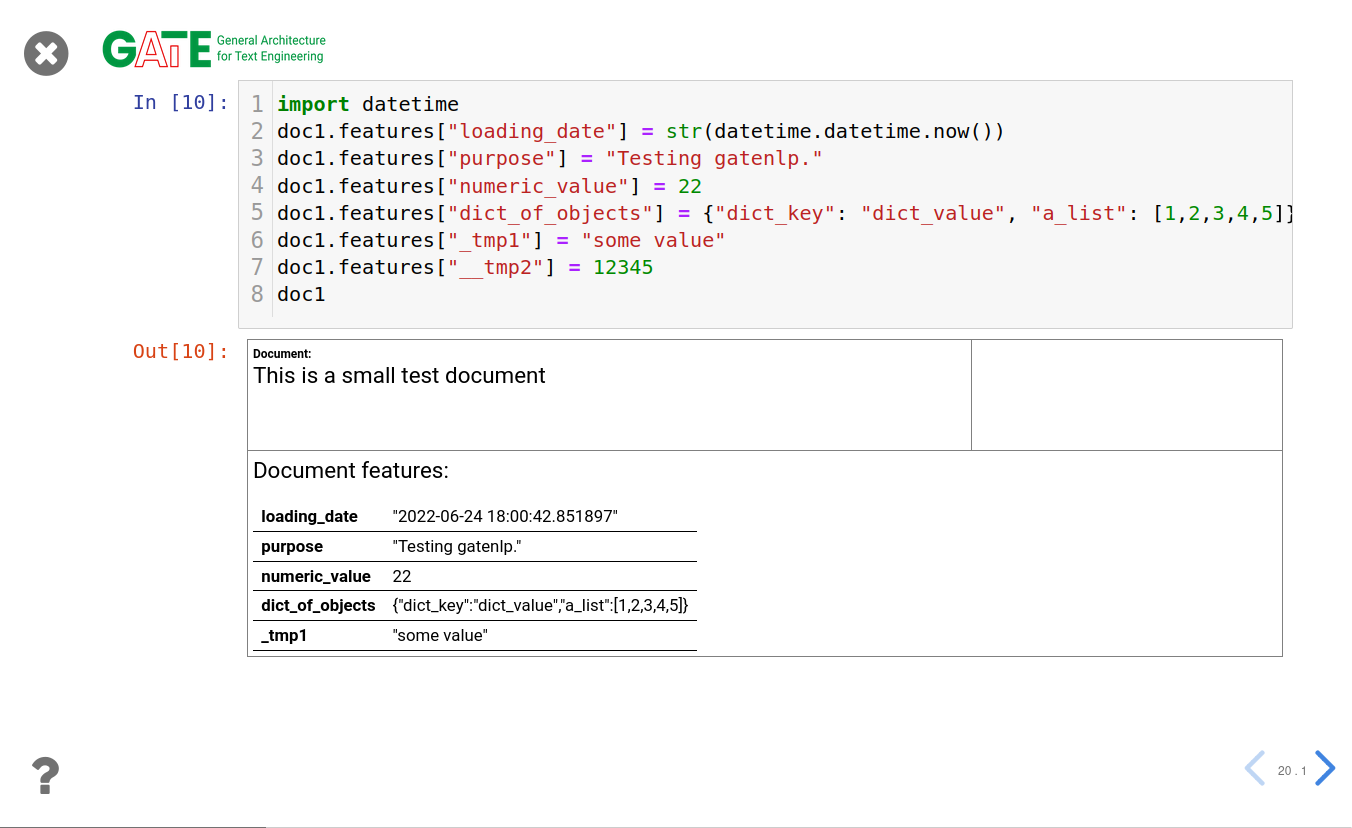
Task: Select the In [10] cell prompt
Action: pos(181,102)
